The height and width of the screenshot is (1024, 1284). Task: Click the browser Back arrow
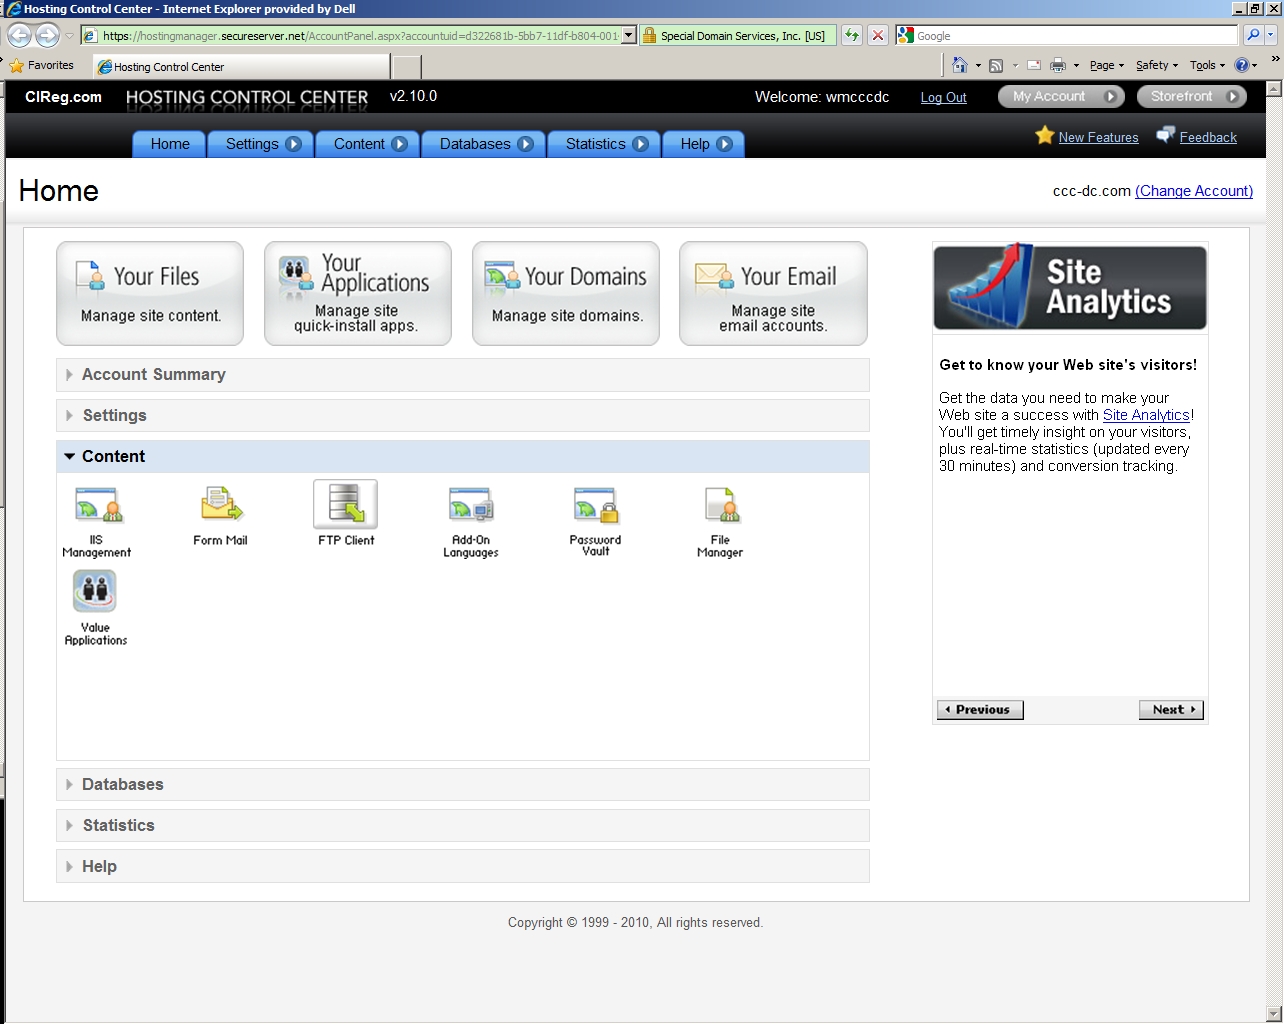coord(19,35)
